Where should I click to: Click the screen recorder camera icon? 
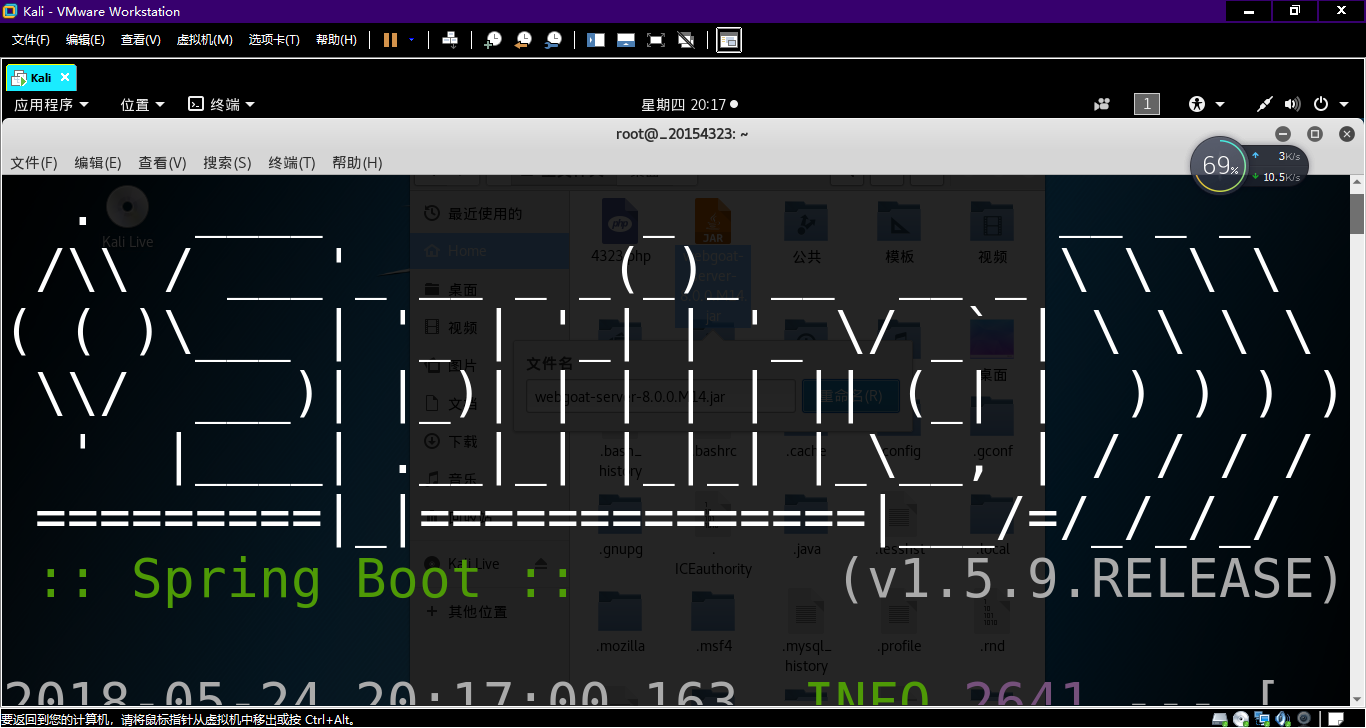coord(1102,104)
